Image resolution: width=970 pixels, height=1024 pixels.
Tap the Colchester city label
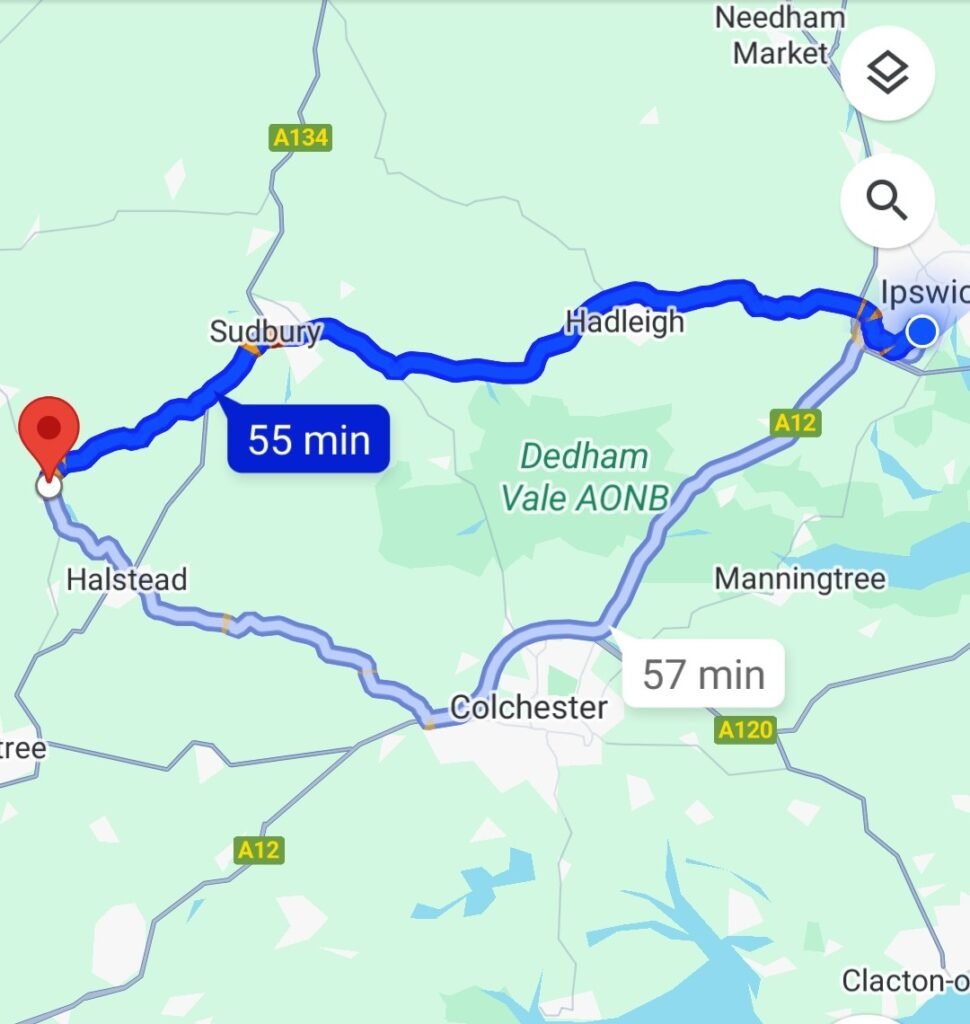point(528,708)
